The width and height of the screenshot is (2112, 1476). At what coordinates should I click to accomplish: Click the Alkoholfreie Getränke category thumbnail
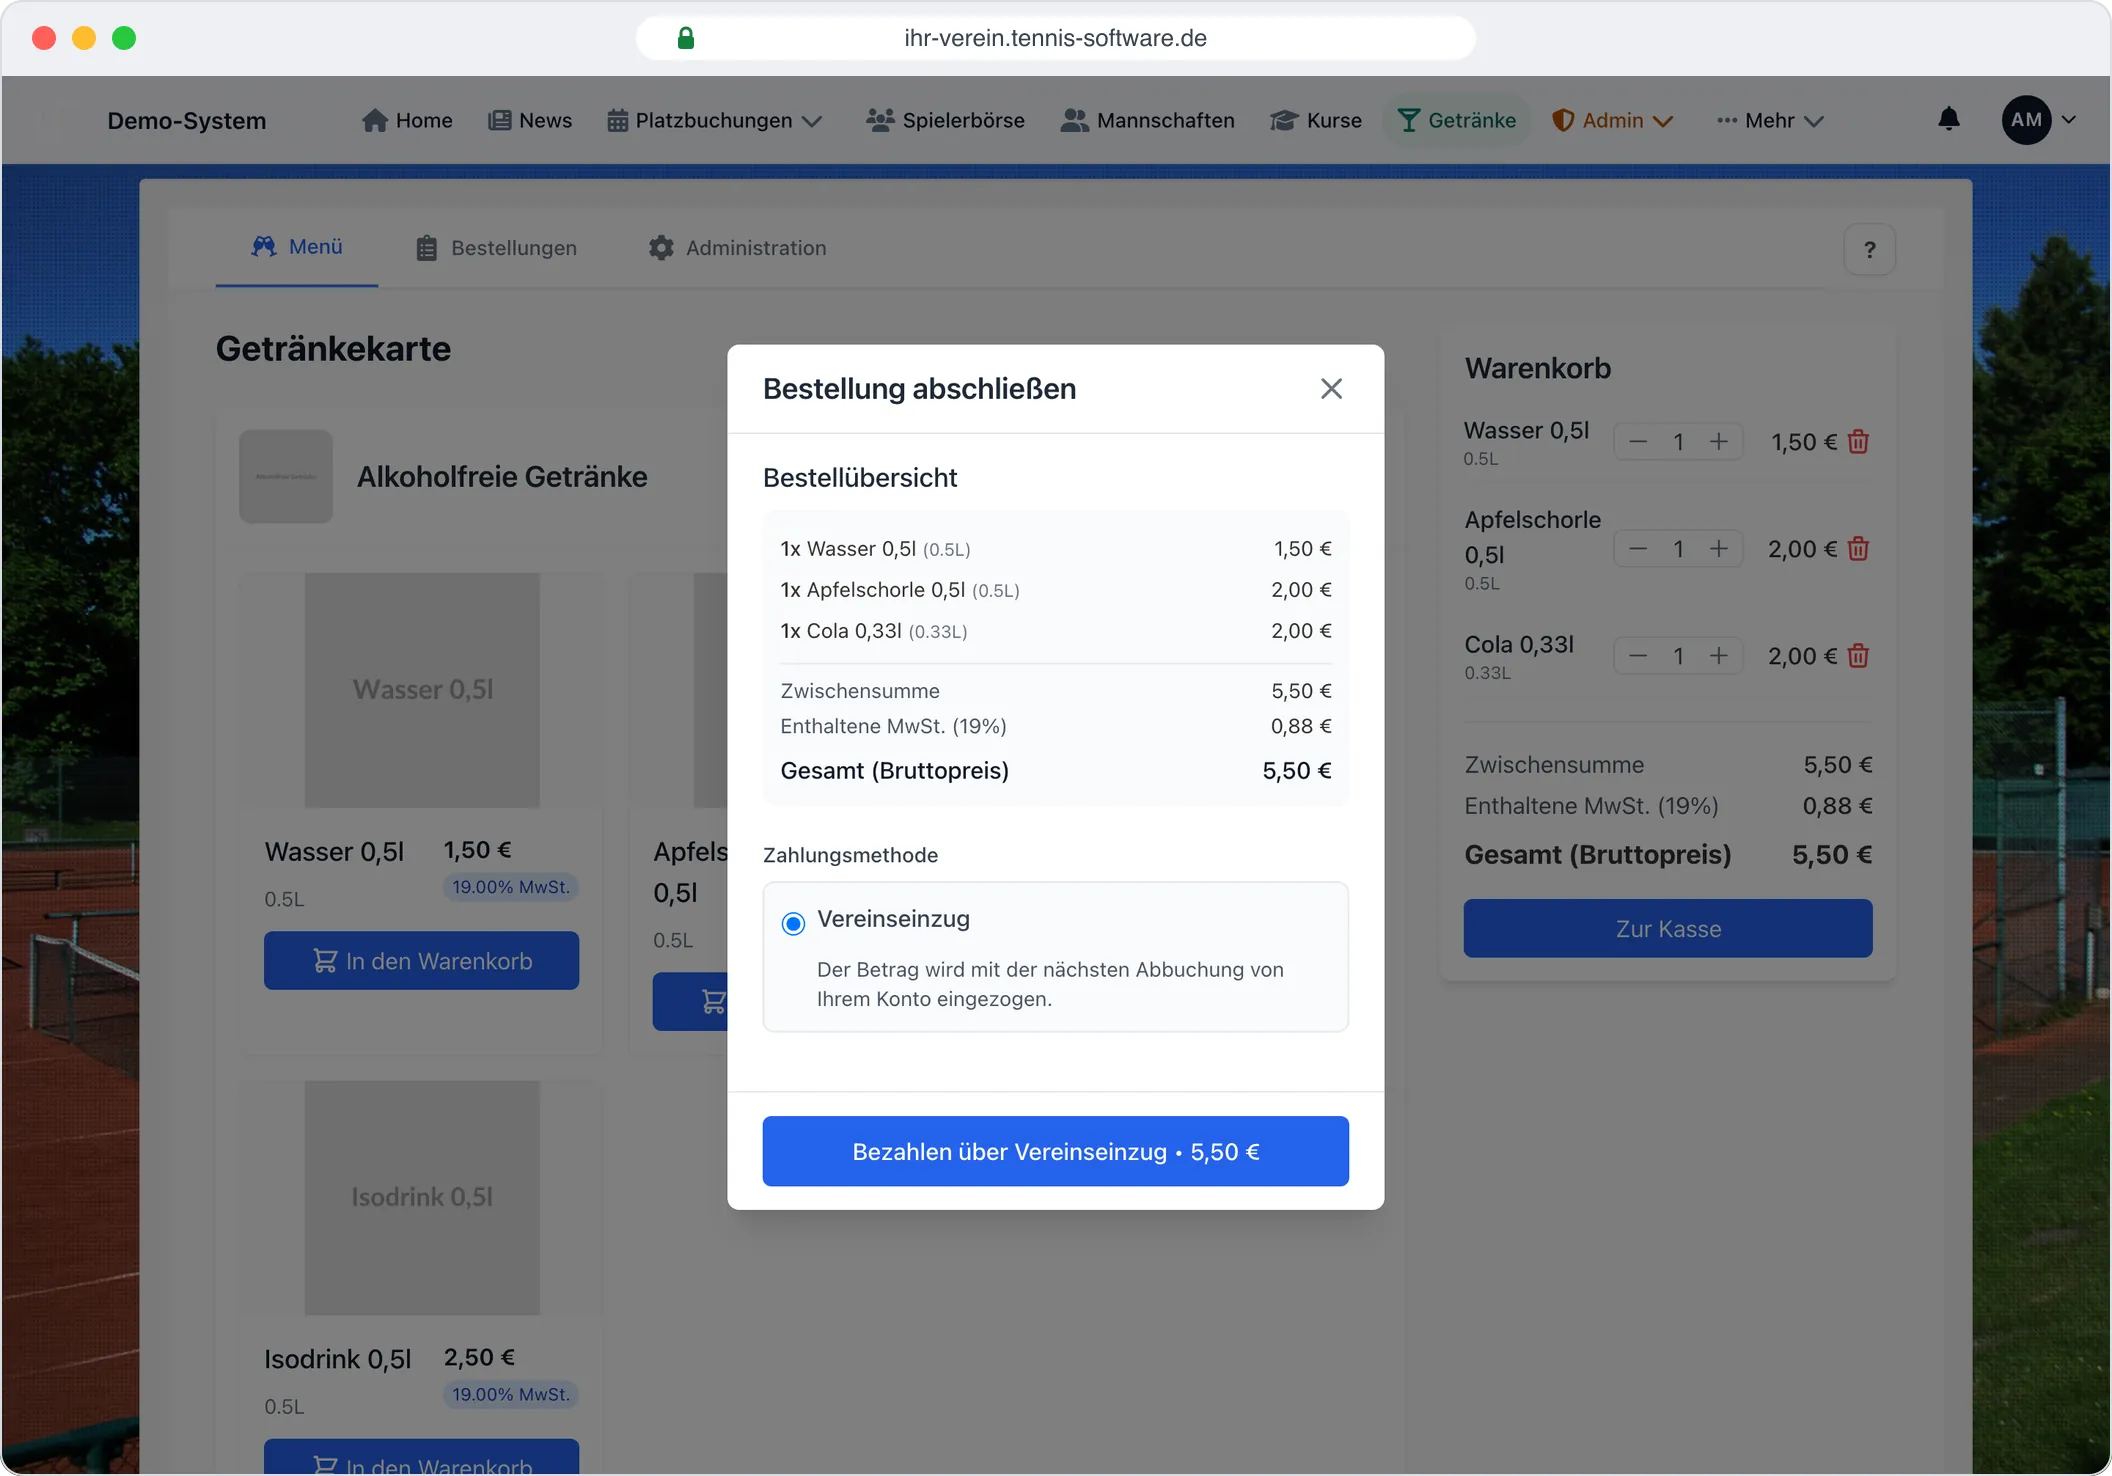point(286,476)
